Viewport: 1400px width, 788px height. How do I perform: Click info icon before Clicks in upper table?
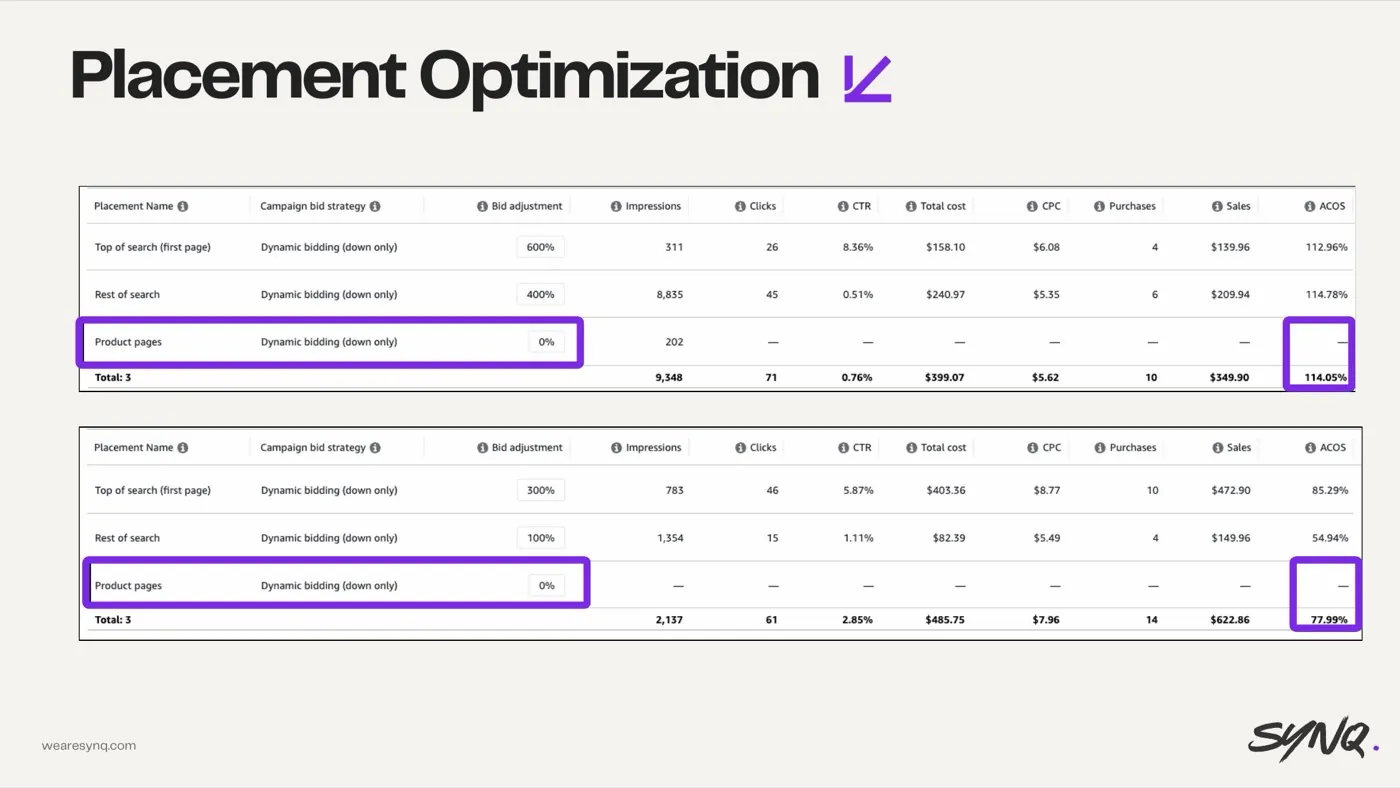coord(740,206)
